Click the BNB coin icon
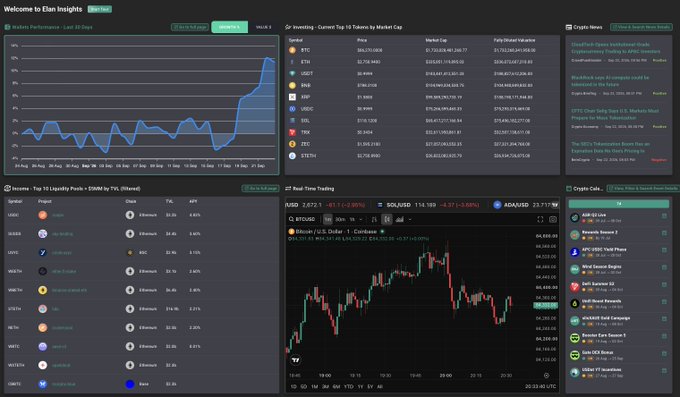This screenshot has height=397, width=680. tap(292, 85)
